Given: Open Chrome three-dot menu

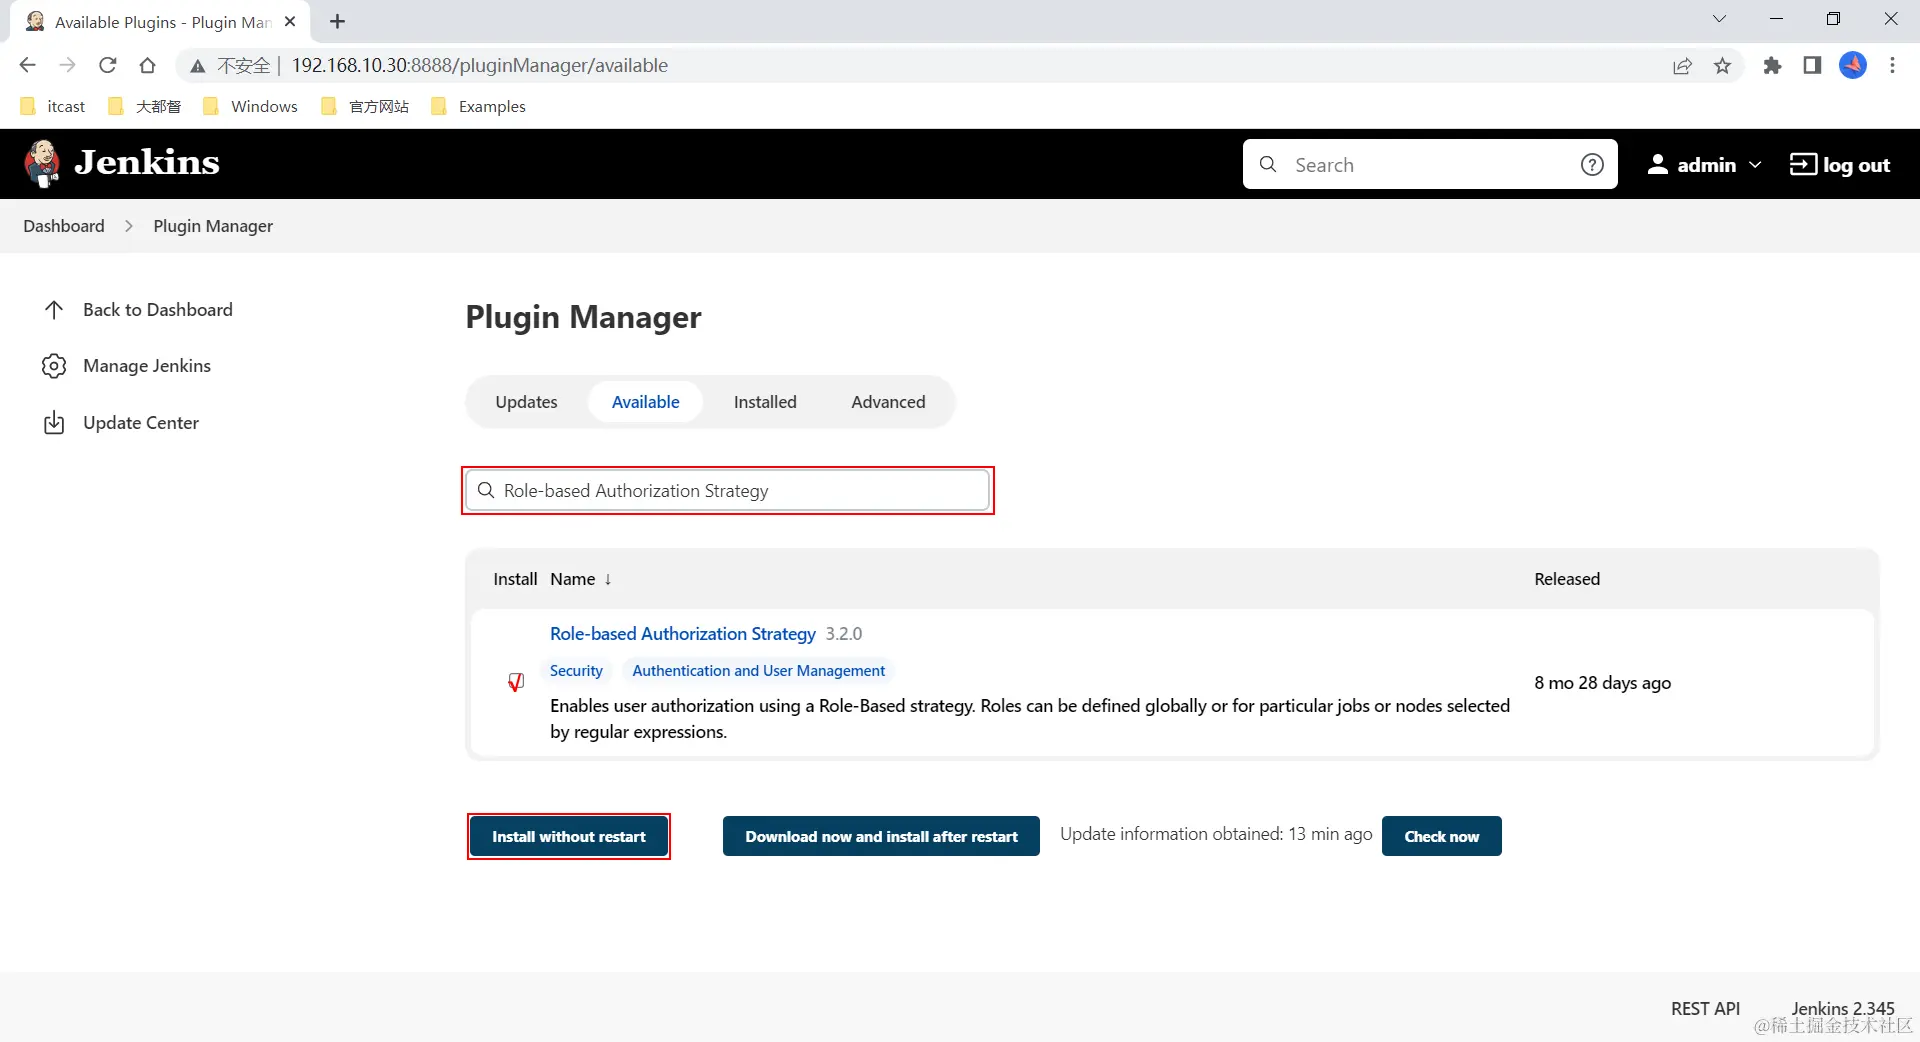Looking at the screenshot, I should click(x=1892, y=65).
